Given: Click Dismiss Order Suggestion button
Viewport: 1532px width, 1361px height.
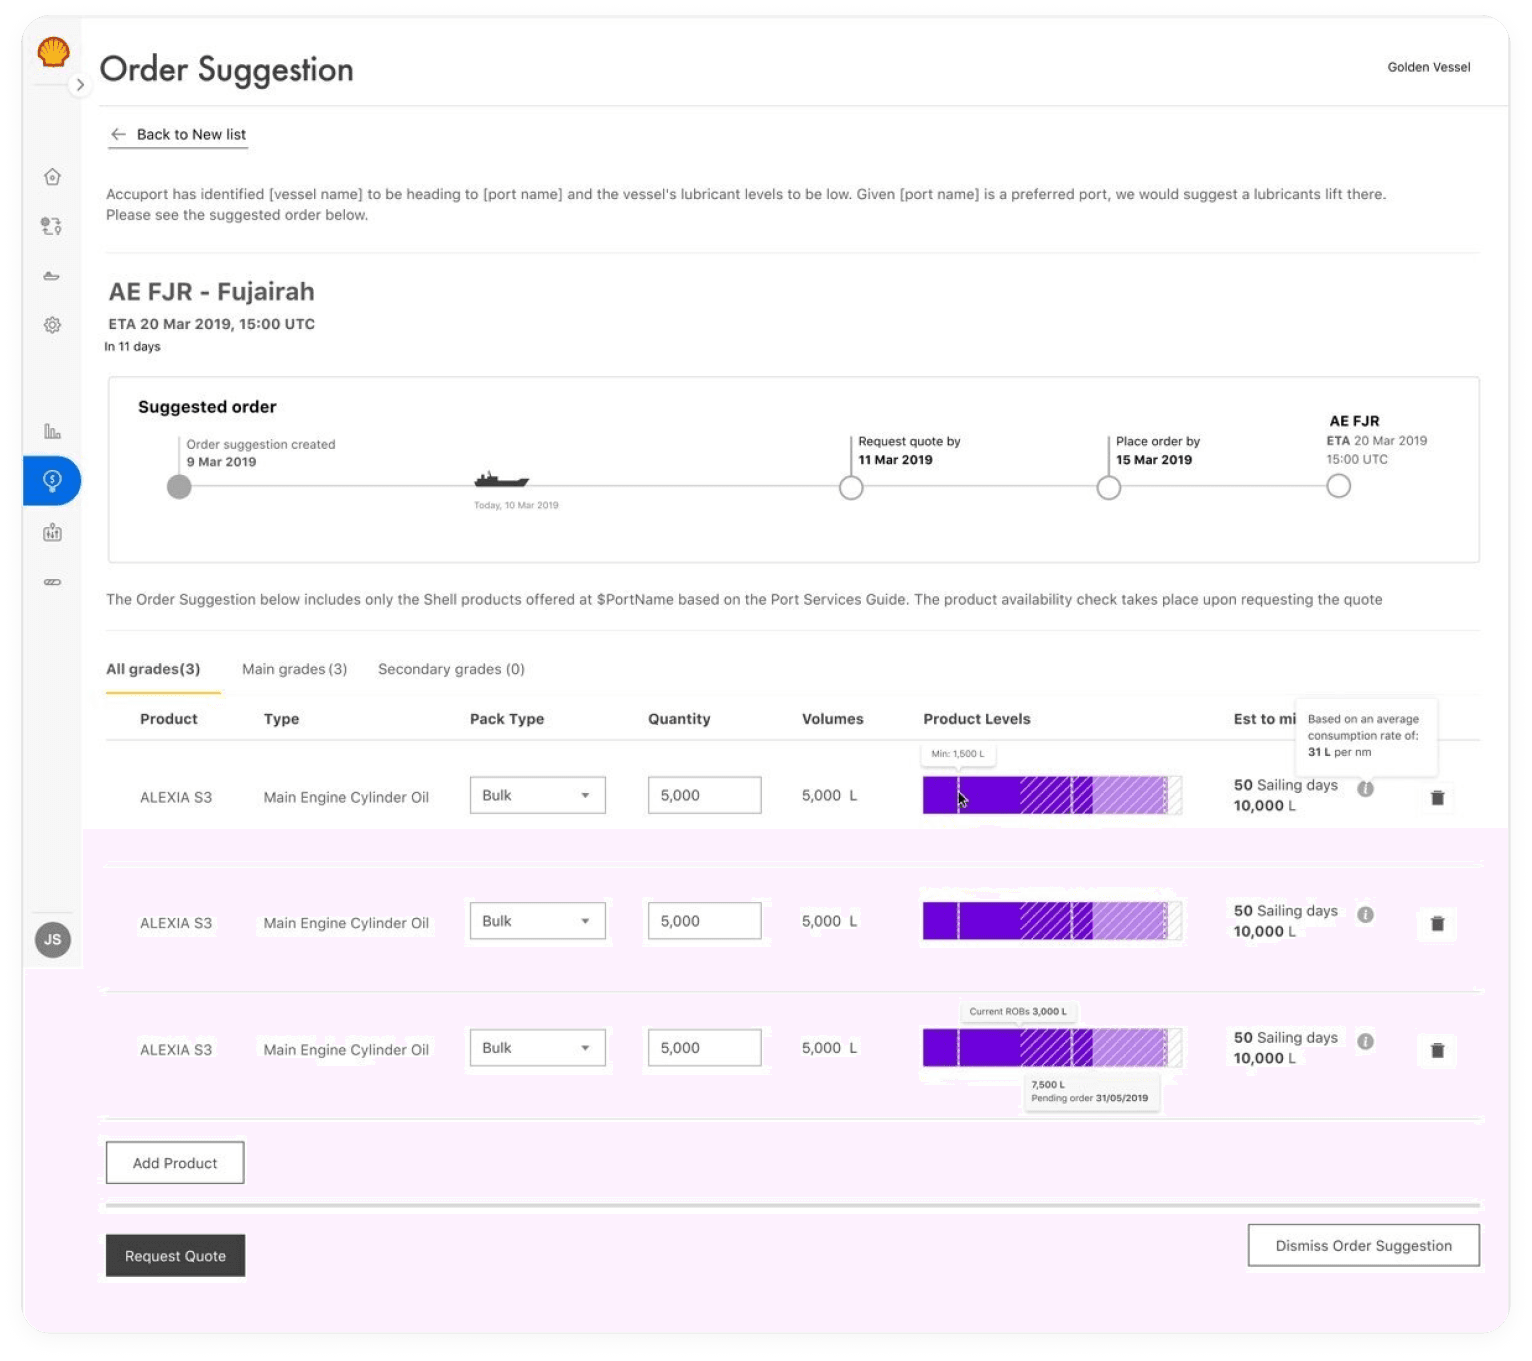Looking at the screenshot, I should (x=1363, y=1246).
